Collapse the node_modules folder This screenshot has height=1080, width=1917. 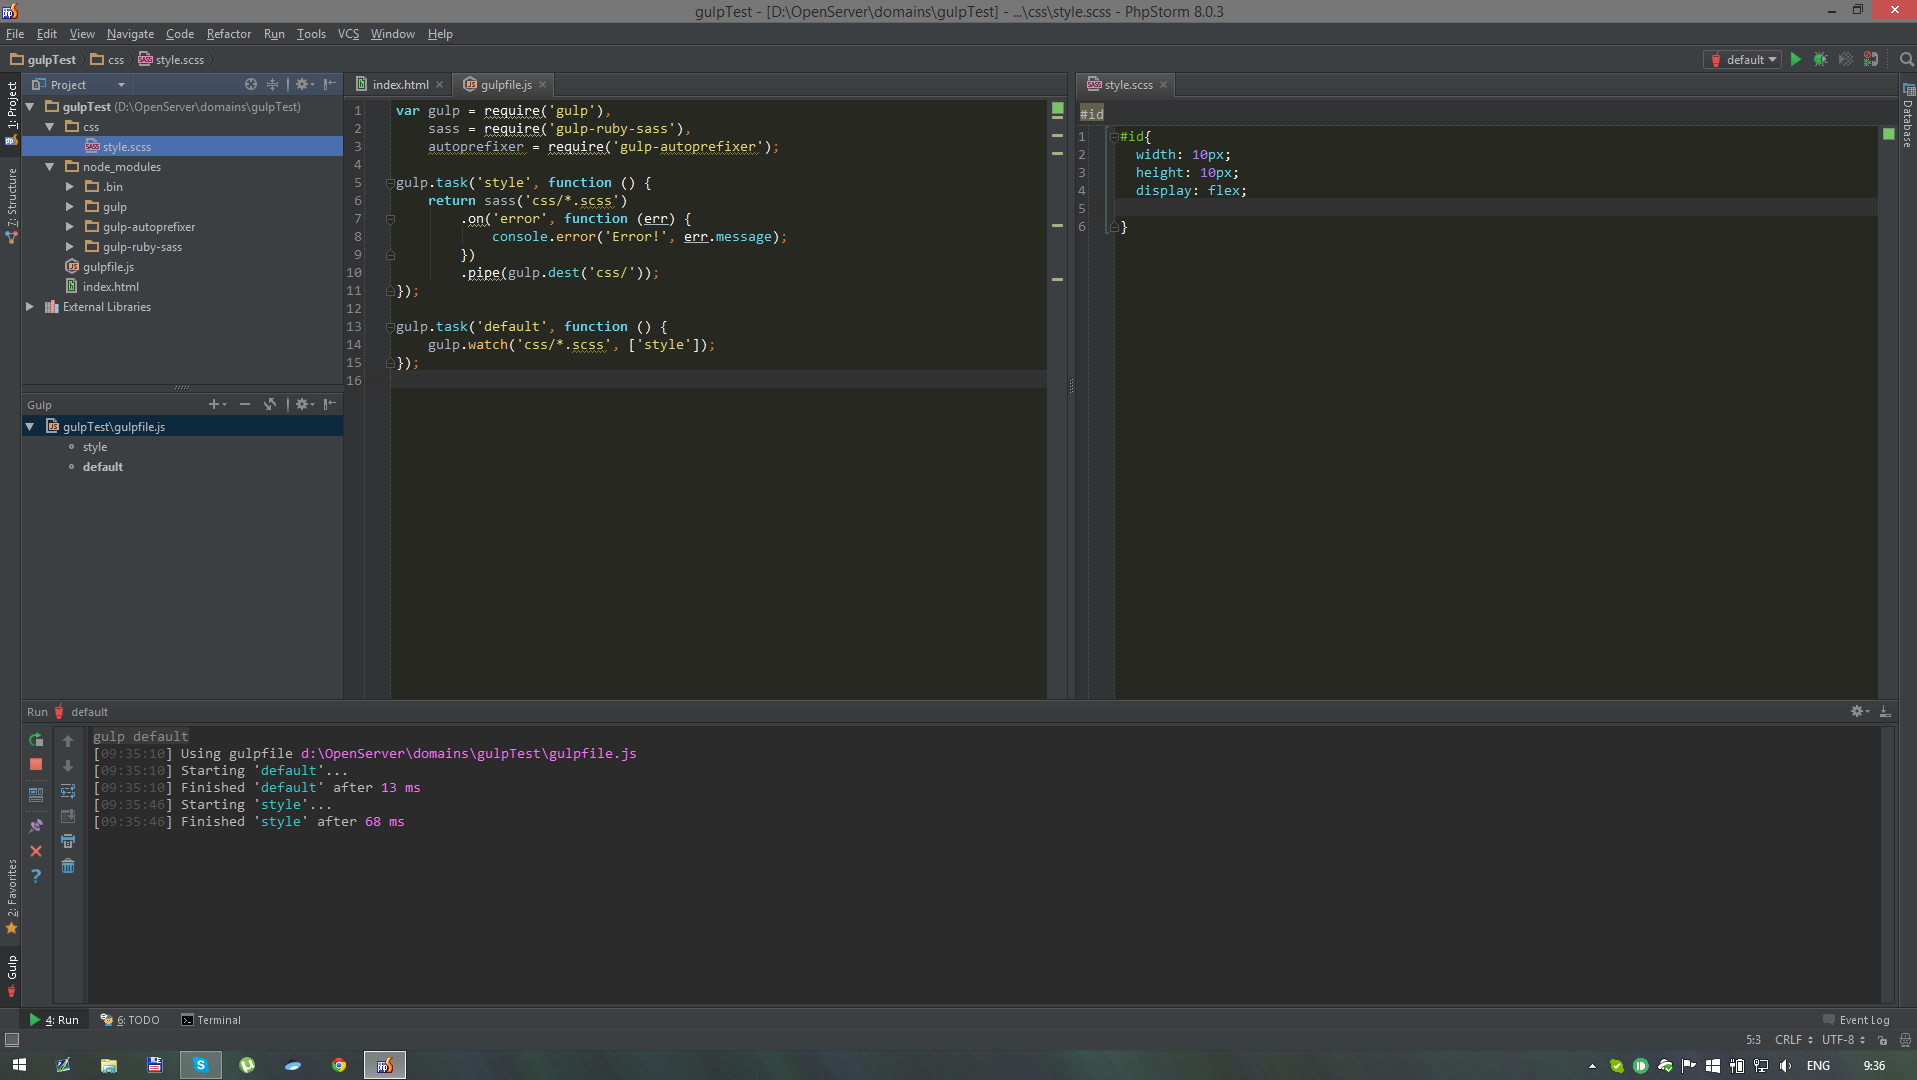pyautogui.click(x=49, y=167)
